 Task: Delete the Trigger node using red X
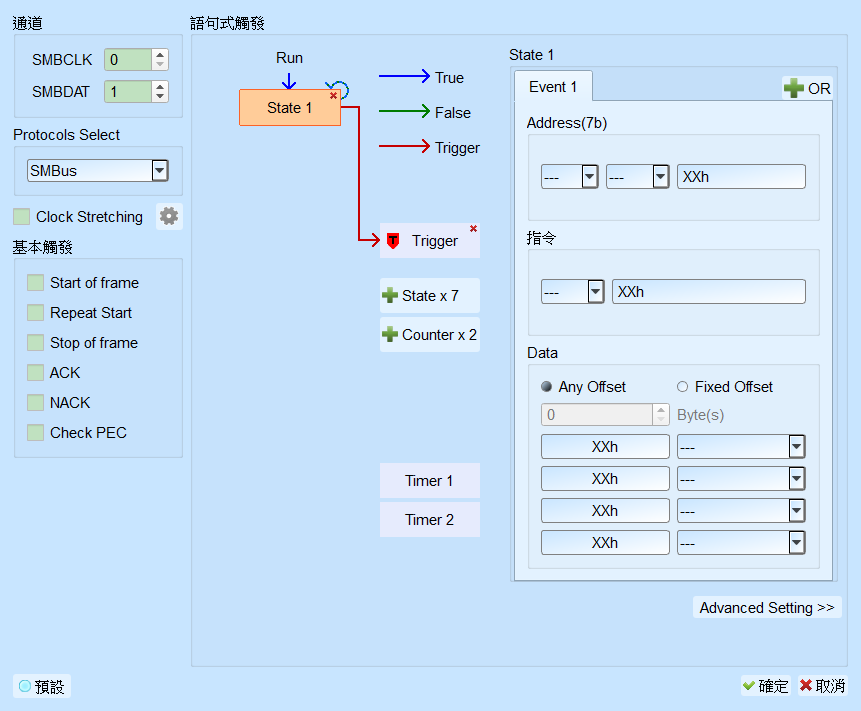point(473,228)
